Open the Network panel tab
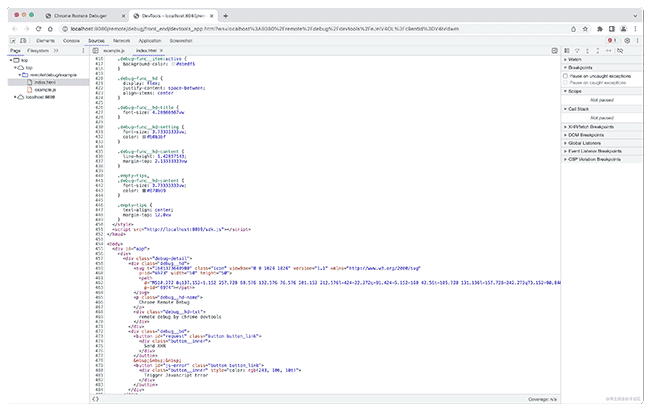 pos(121,41)
